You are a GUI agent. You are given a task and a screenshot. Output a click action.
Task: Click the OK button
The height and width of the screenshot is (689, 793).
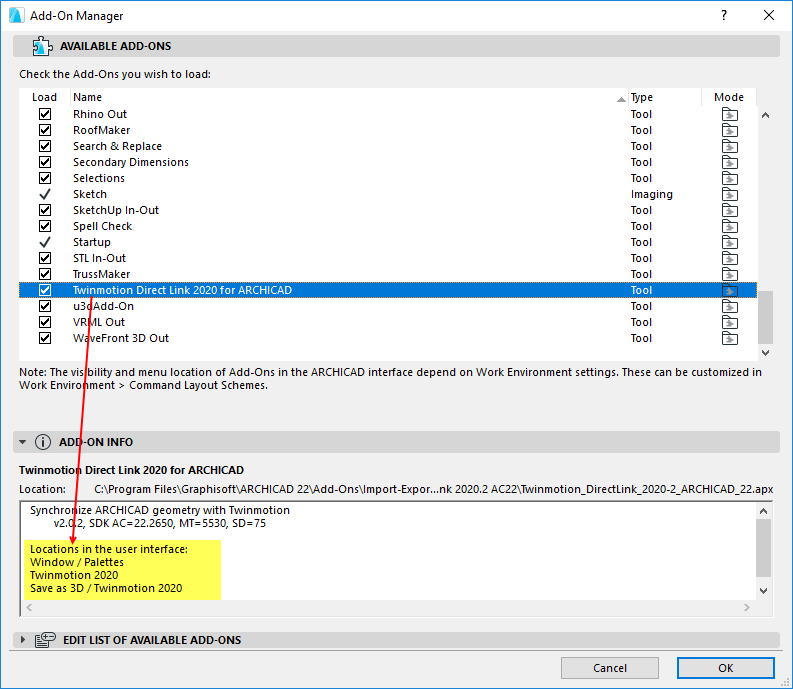pos(725,668)
